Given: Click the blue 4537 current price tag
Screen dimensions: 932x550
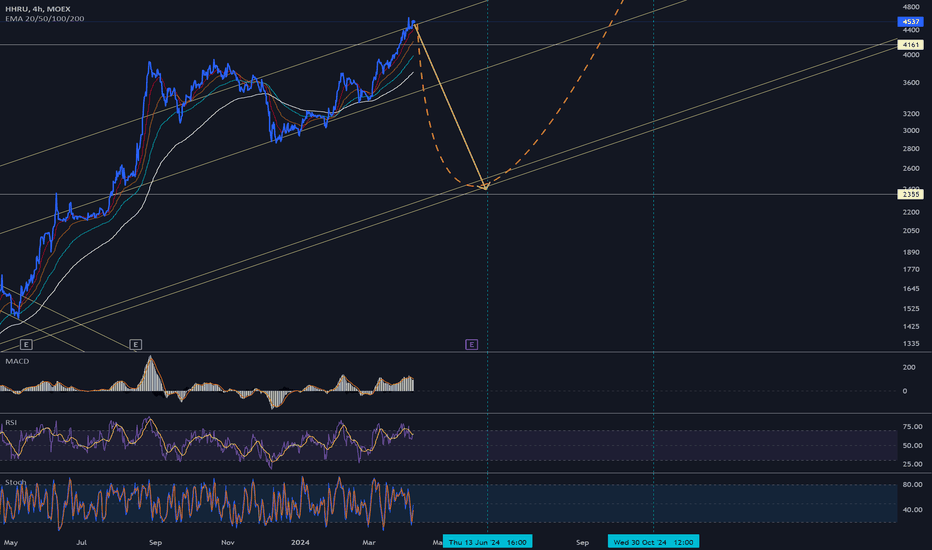Looking at the screenshot, I should (x=910, y=21).
